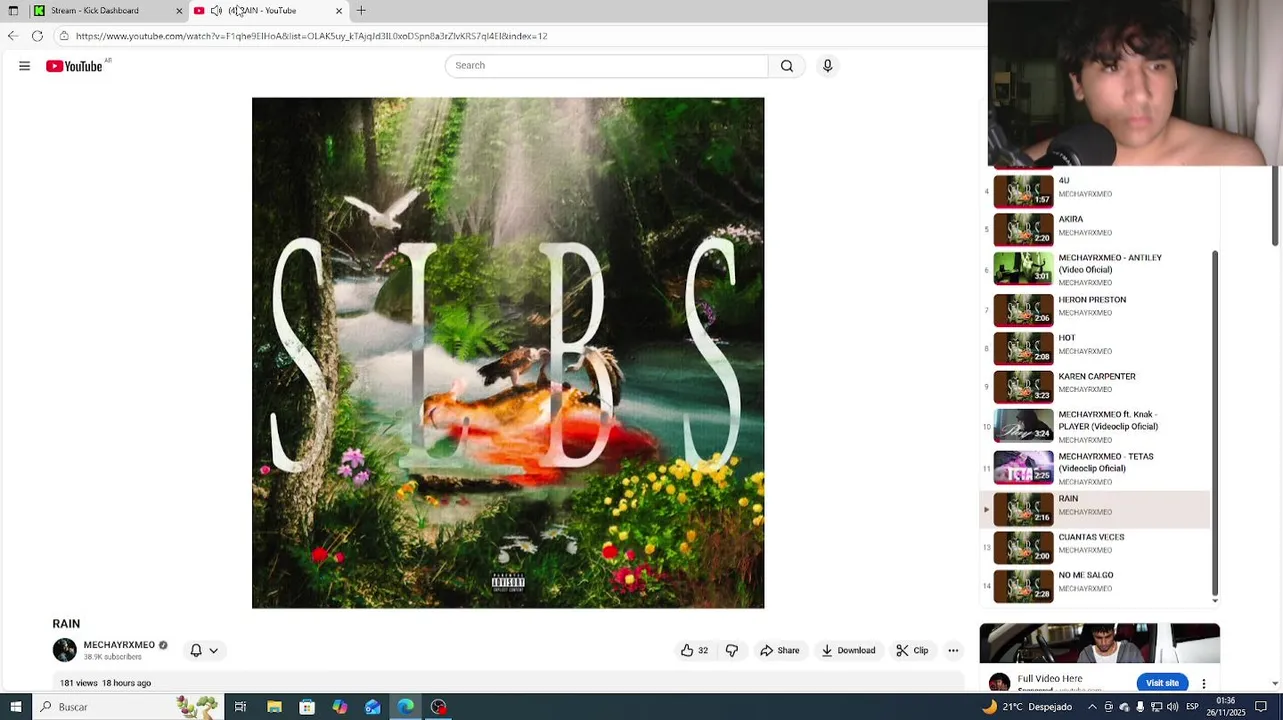Image resolution: width=1283 pixels, height=720 pixels.
Task: Open File Explorer from the taskbar
Action: coord(274,707)
